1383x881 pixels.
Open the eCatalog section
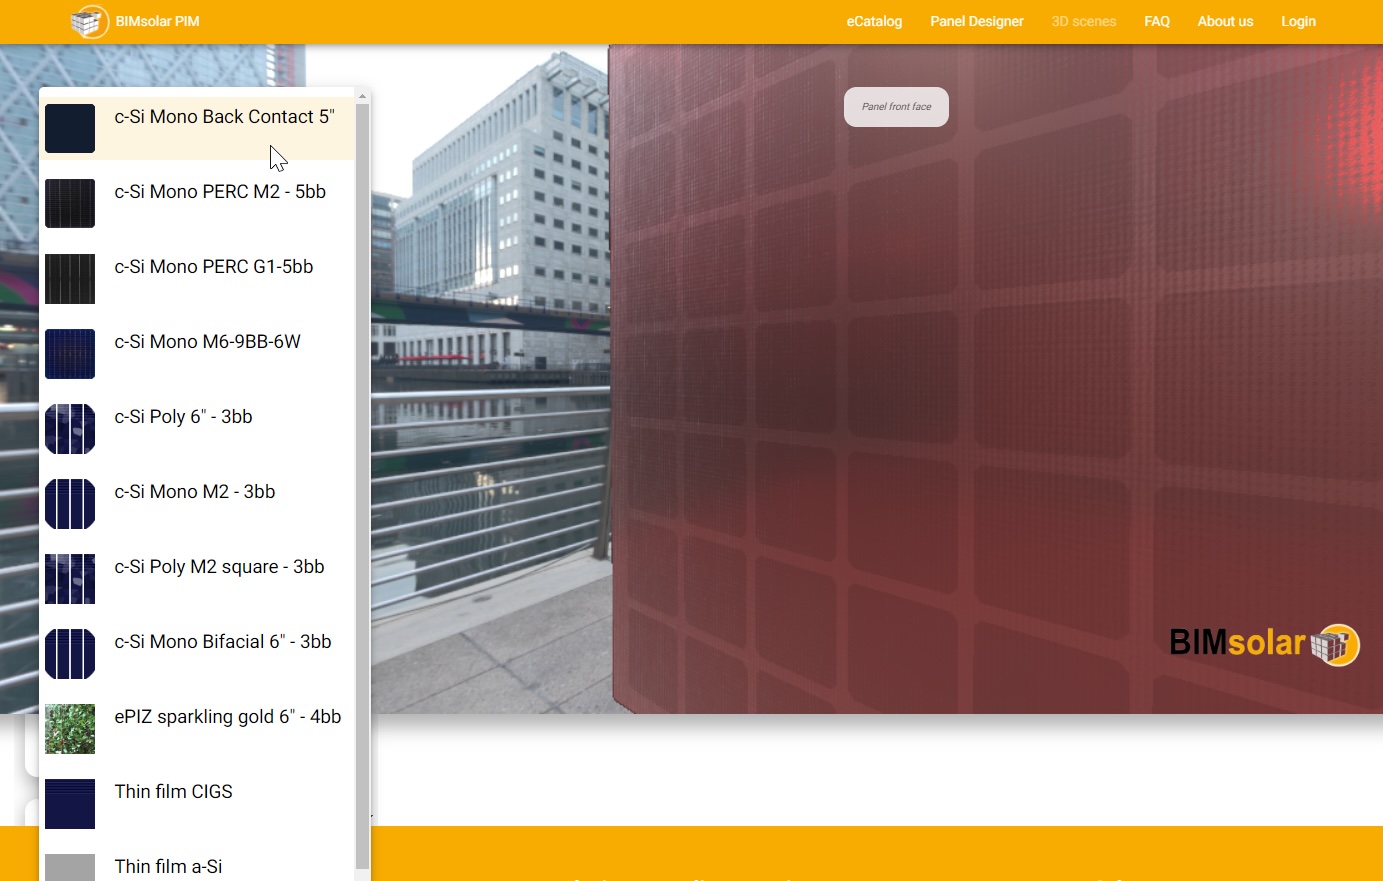point(873,21)
